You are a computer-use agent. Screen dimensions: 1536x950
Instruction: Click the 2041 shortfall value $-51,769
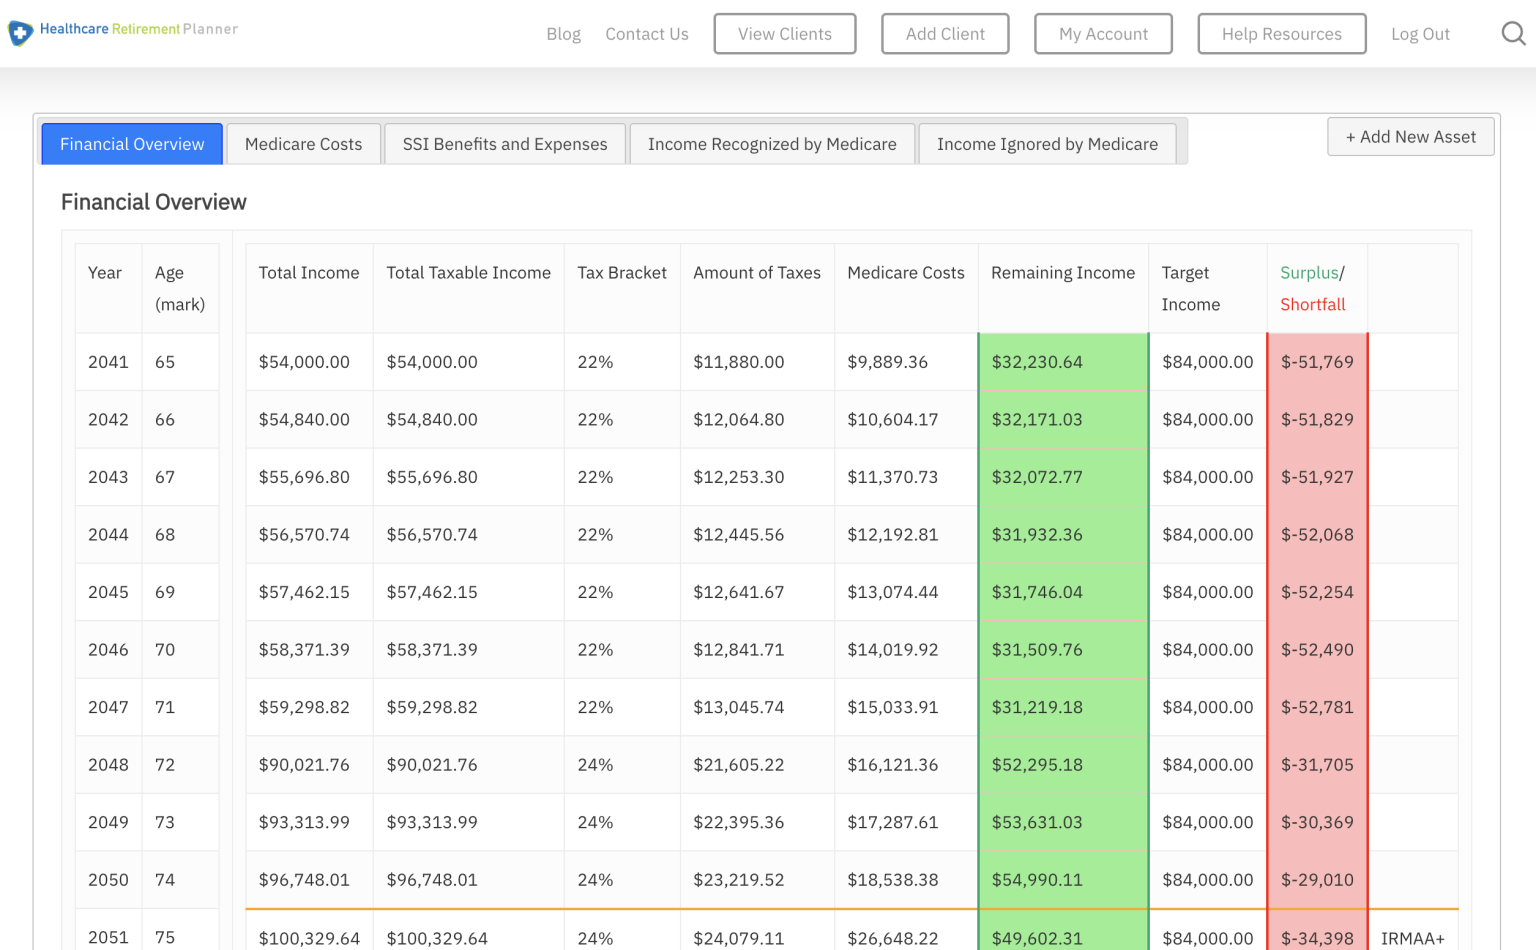[x=1317, y=362]
